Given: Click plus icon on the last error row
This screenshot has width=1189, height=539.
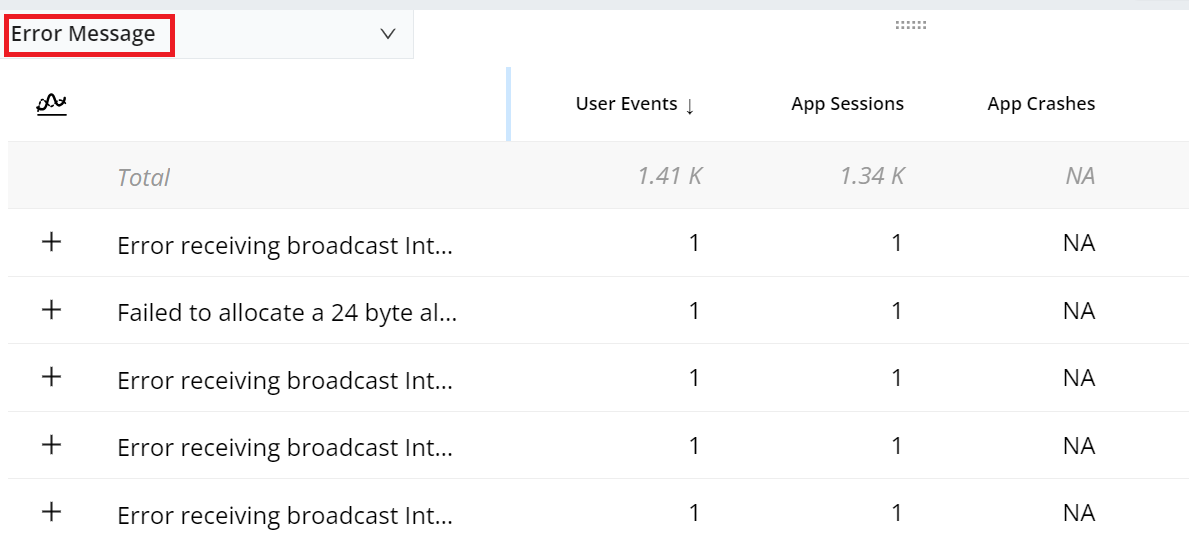Looking at the screenshot, I should [x=51, y=513].
